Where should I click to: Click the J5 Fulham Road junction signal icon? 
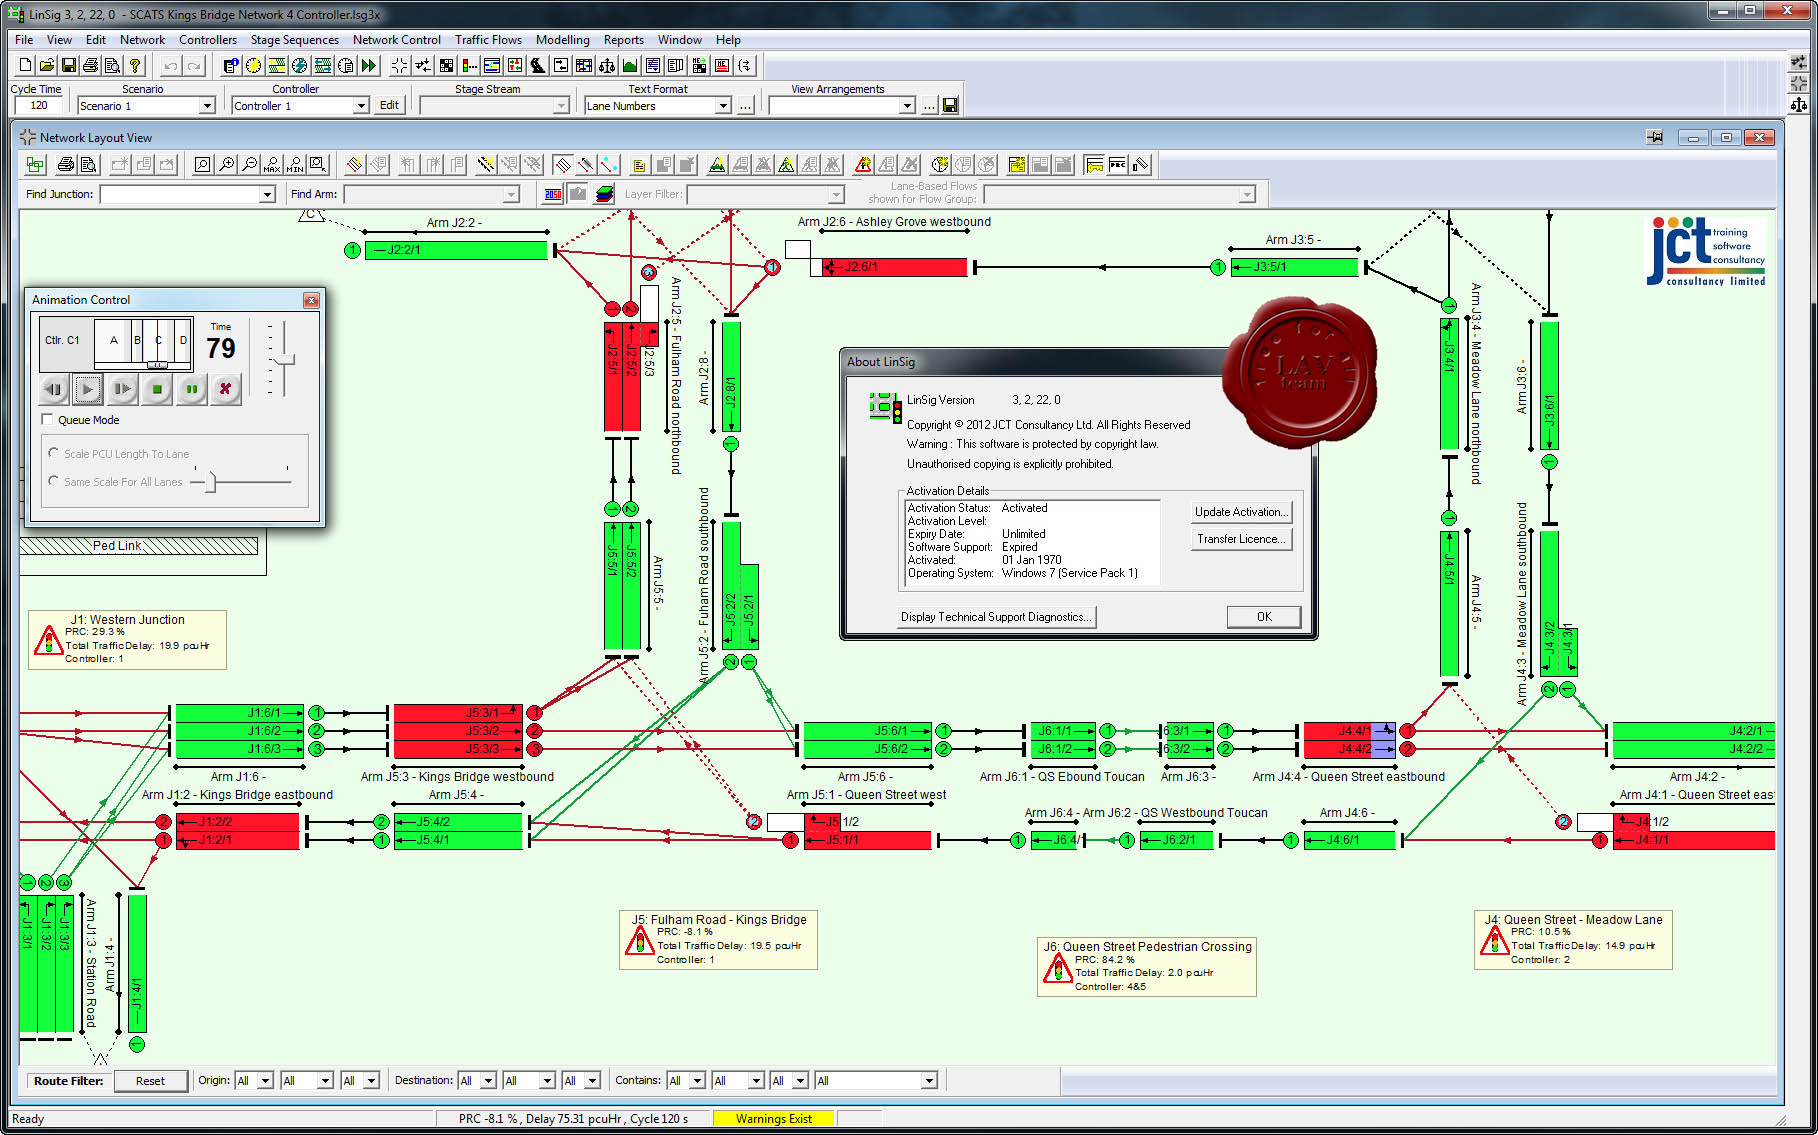[640, 940]
